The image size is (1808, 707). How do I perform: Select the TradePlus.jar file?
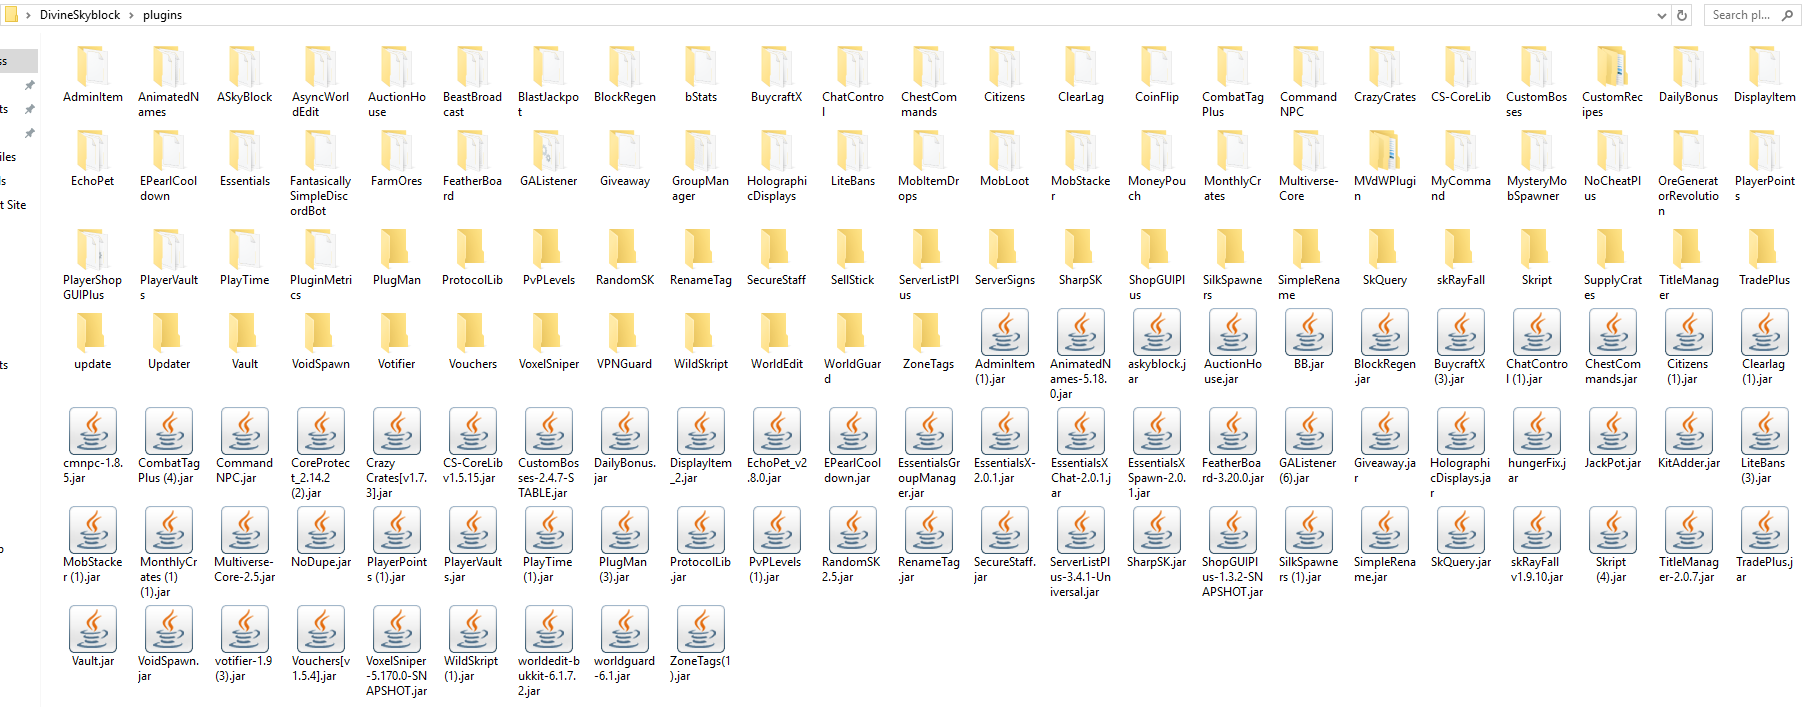tap(1765, 545)
